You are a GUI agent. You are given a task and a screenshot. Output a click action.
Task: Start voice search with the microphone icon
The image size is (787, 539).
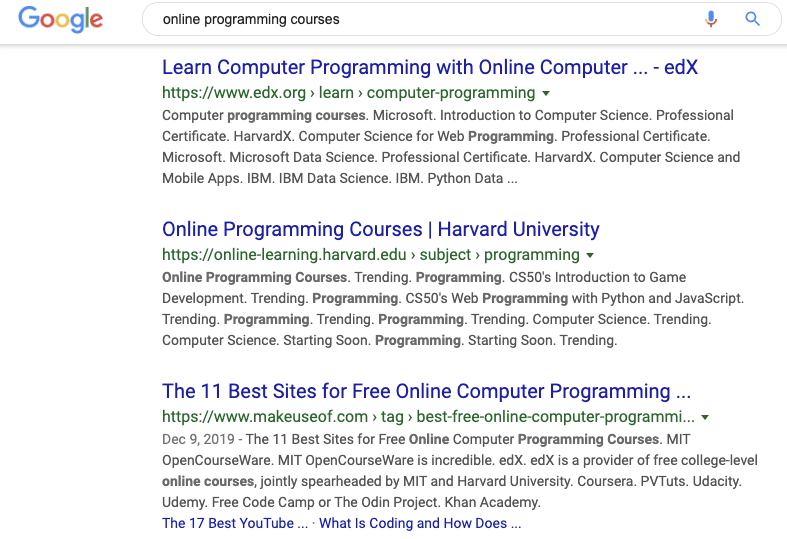click(x=711, y=19)
